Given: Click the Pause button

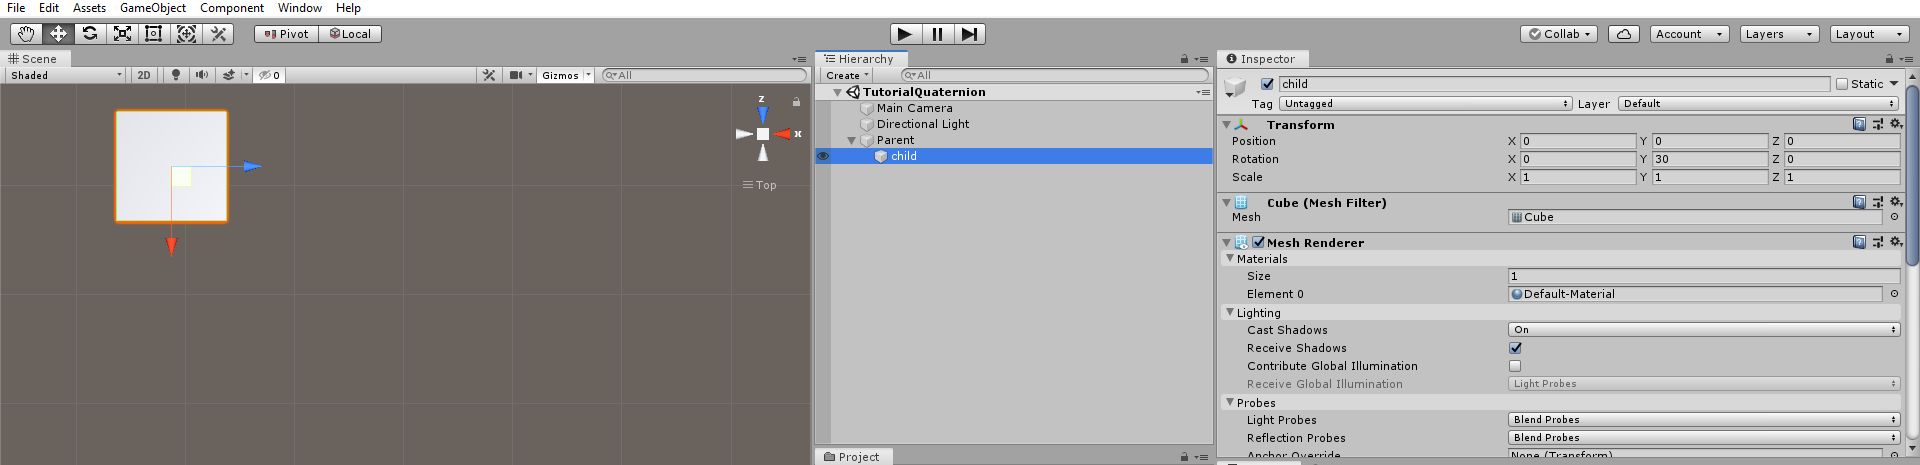Looking at the screenshot, I should (937, 34).
